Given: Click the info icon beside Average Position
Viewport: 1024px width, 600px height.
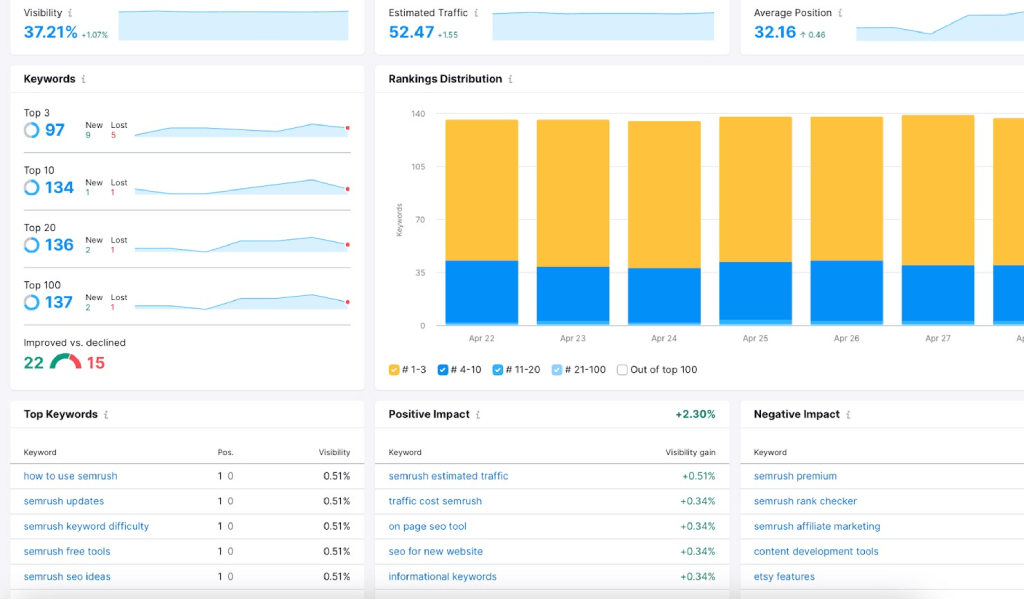Looking at the screenshot, I should click(840, 13).
